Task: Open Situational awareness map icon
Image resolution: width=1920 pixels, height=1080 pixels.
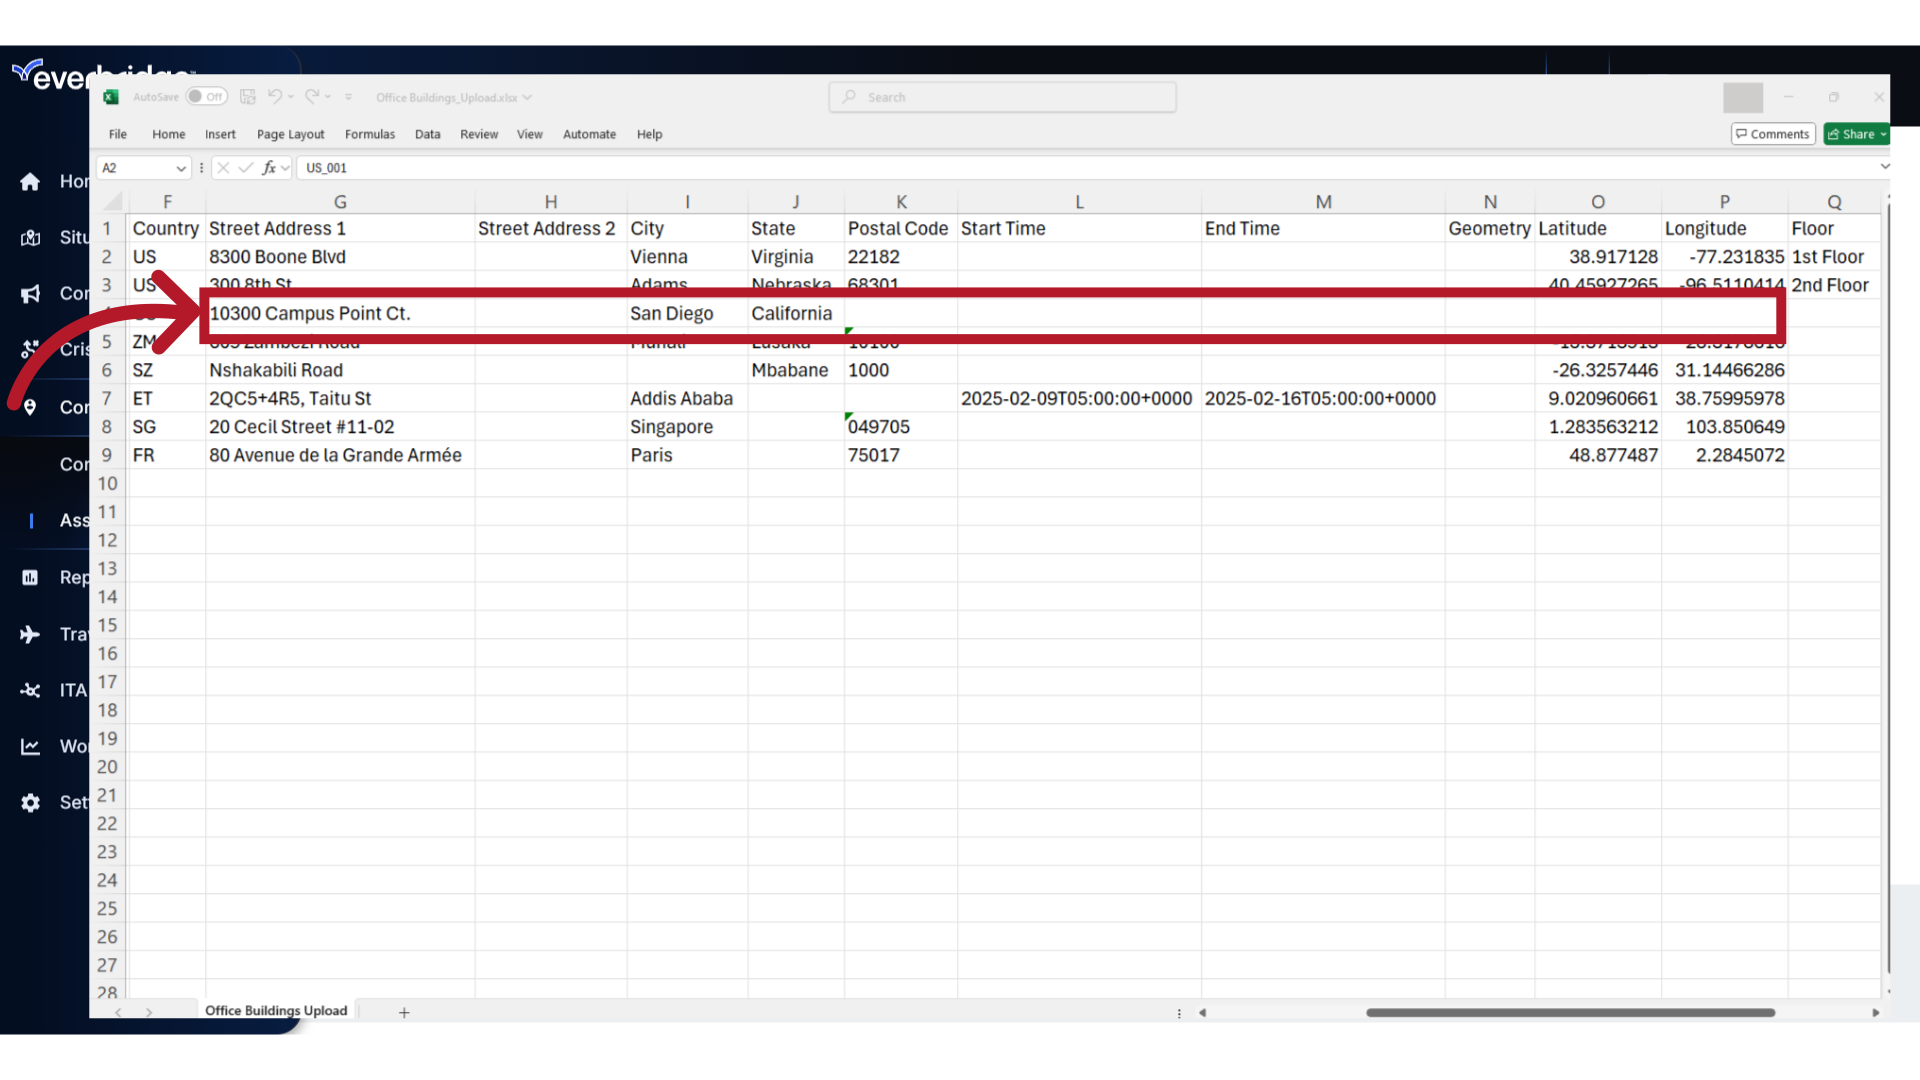Action: coord(29,237)
